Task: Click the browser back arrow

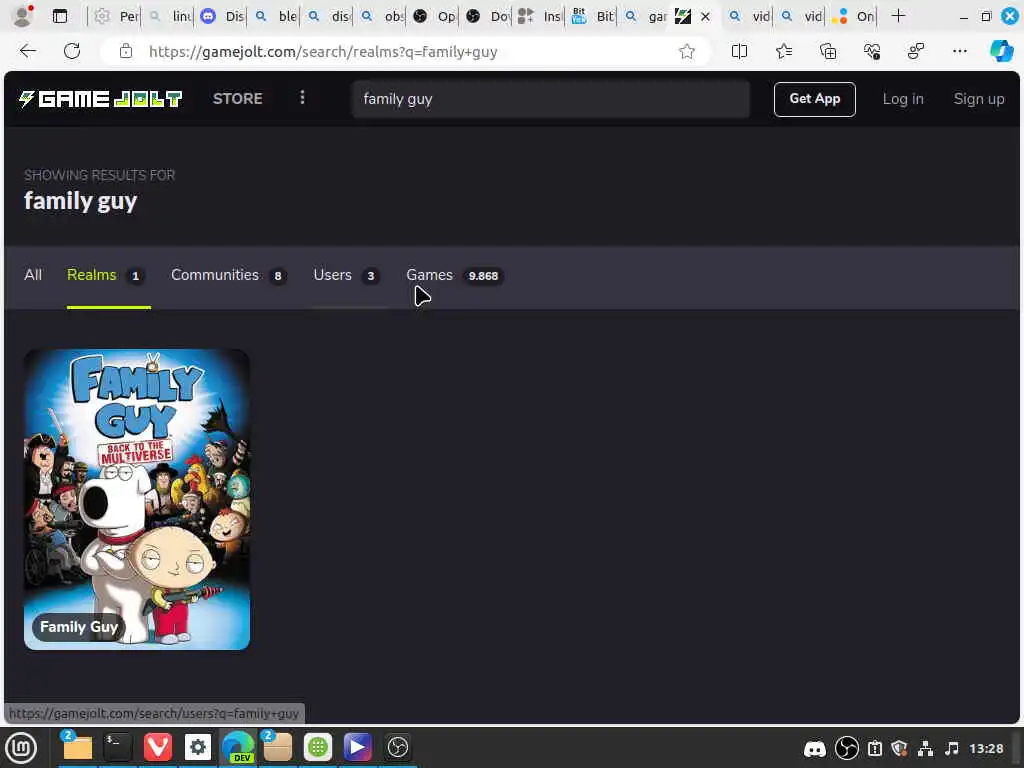Action: pyautogui.click(x=27, y=51)
